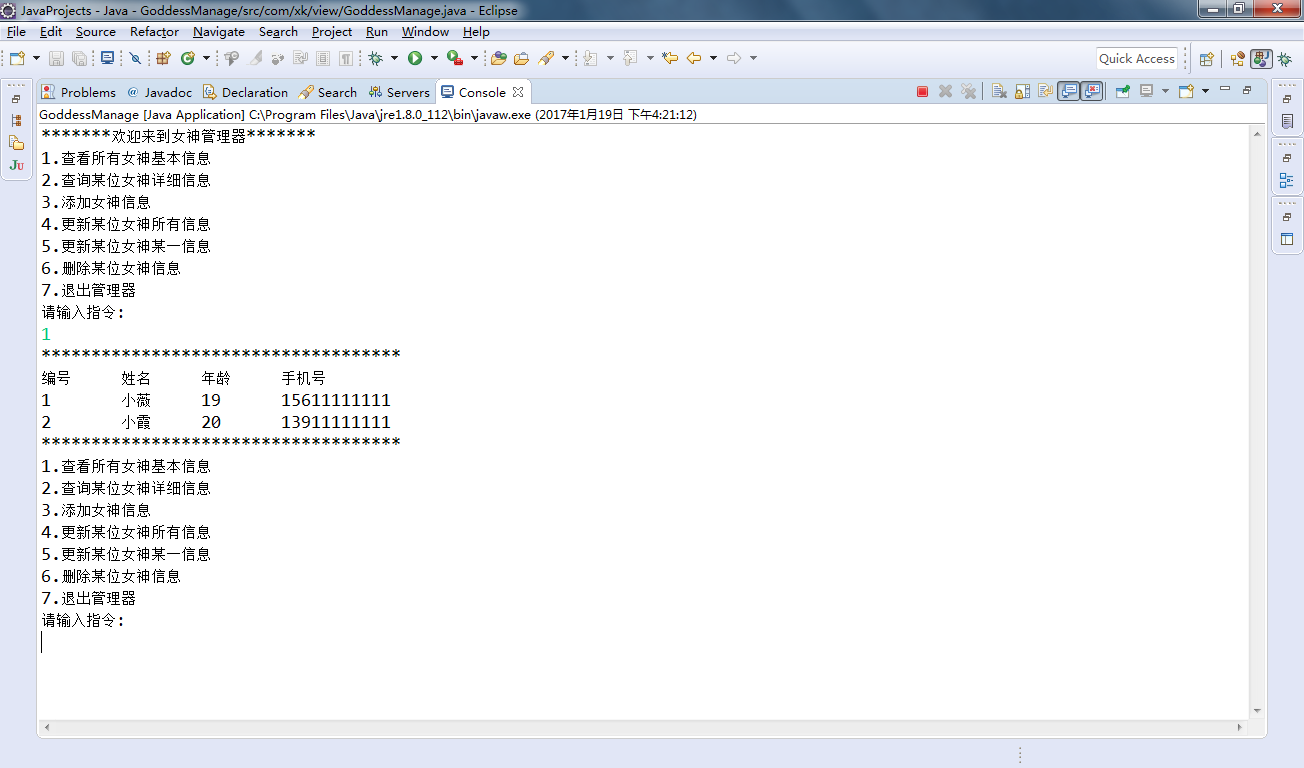Switch to the Java EE perspective

point(1238,59)
